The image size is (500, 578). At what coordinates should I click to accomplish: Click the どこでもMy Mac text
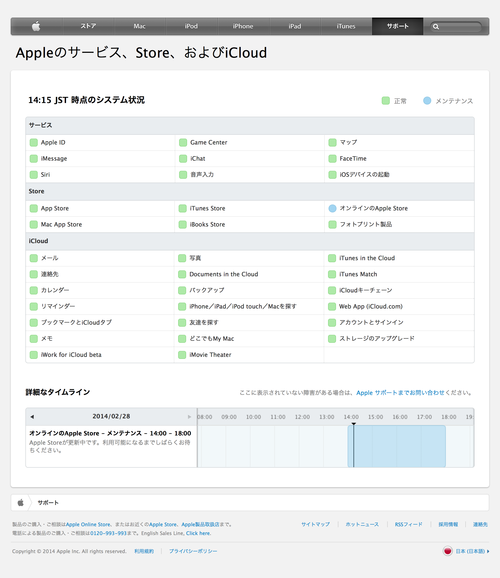coord(212,338)
